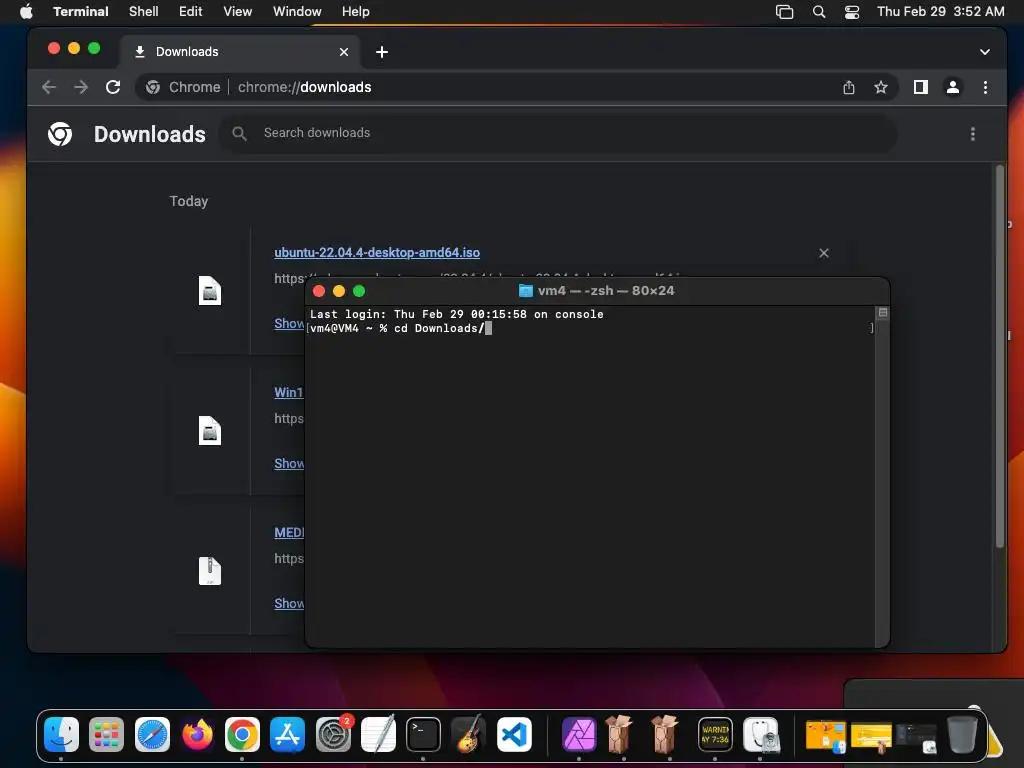Open Control Center in menu bar

[x=852, y=12]
